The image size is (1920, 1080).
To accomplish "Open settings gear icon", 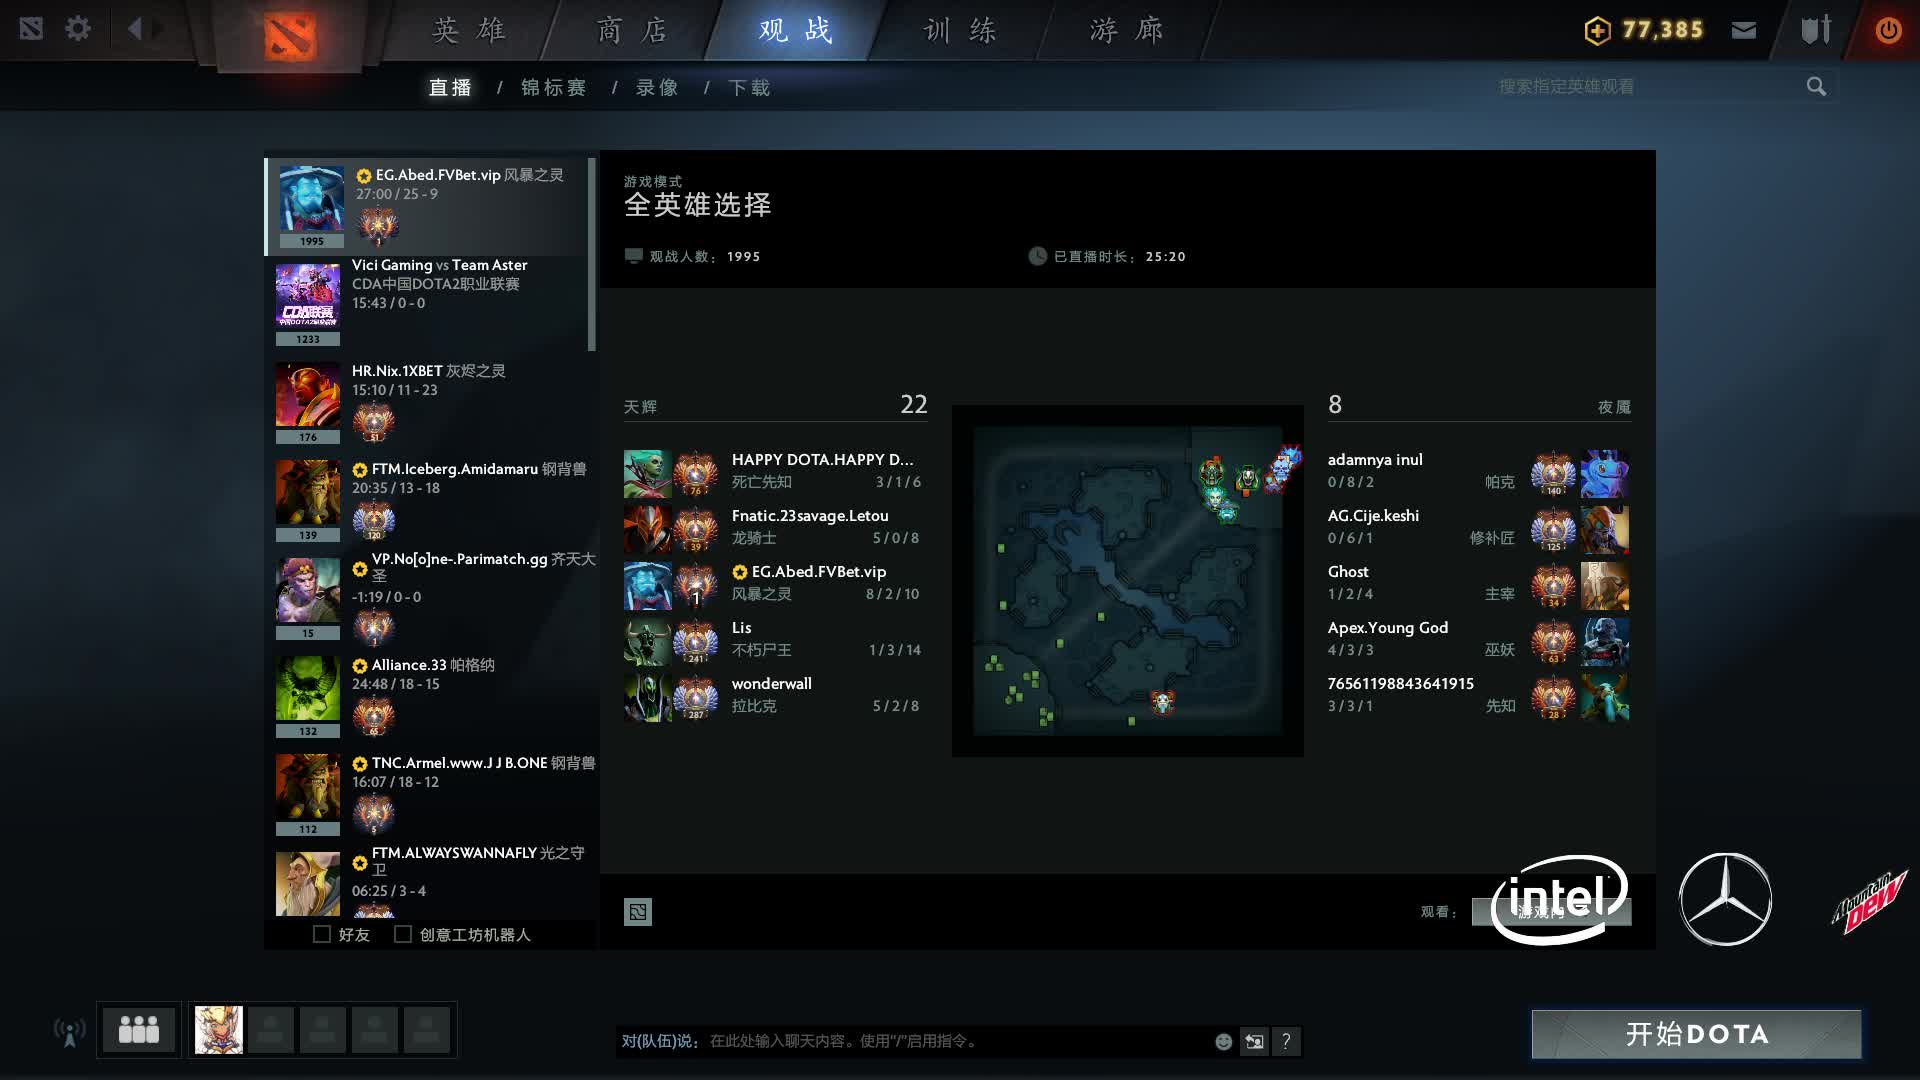I will tap(78, 29).
